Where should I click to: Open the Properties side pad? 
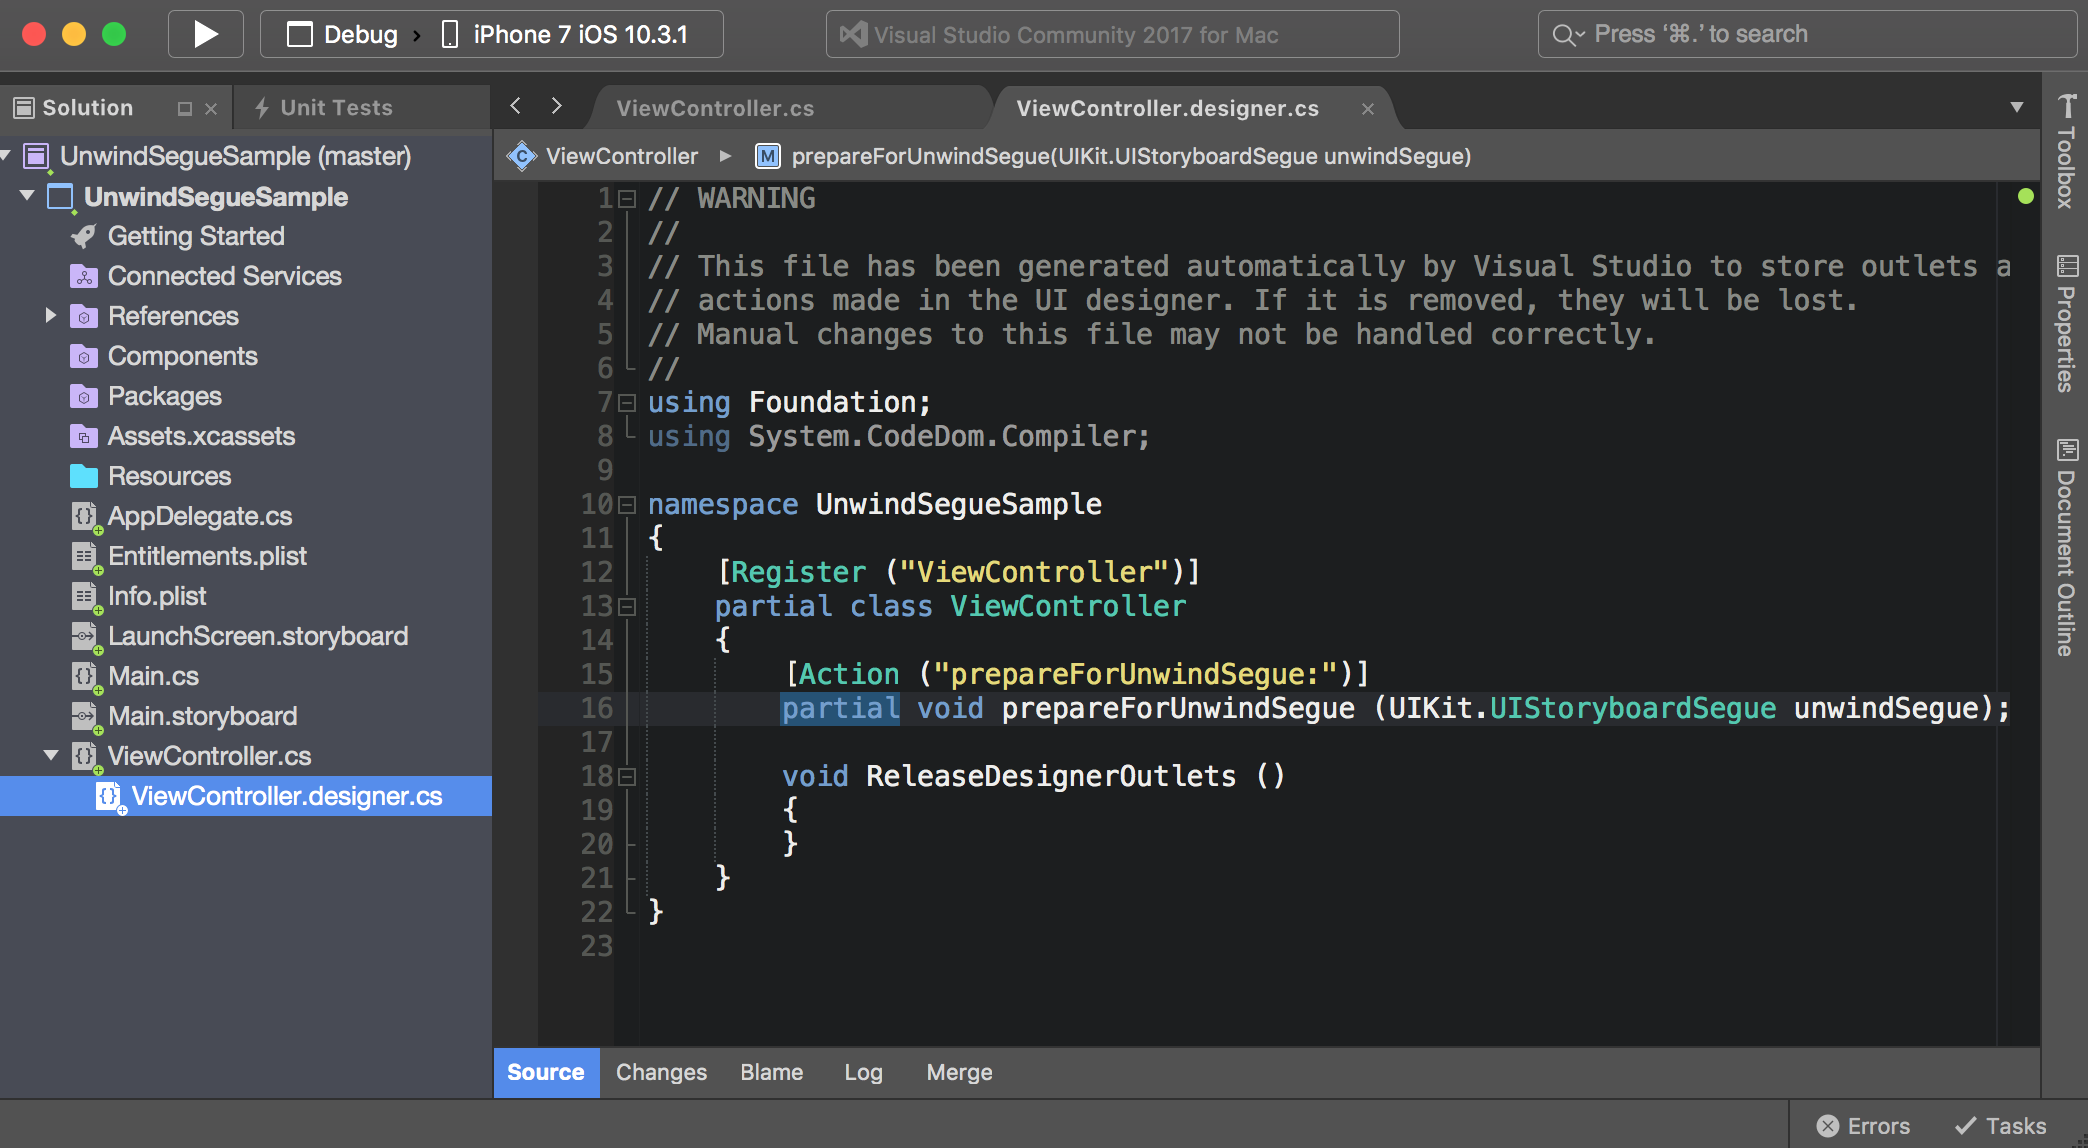coord(2066,323)
